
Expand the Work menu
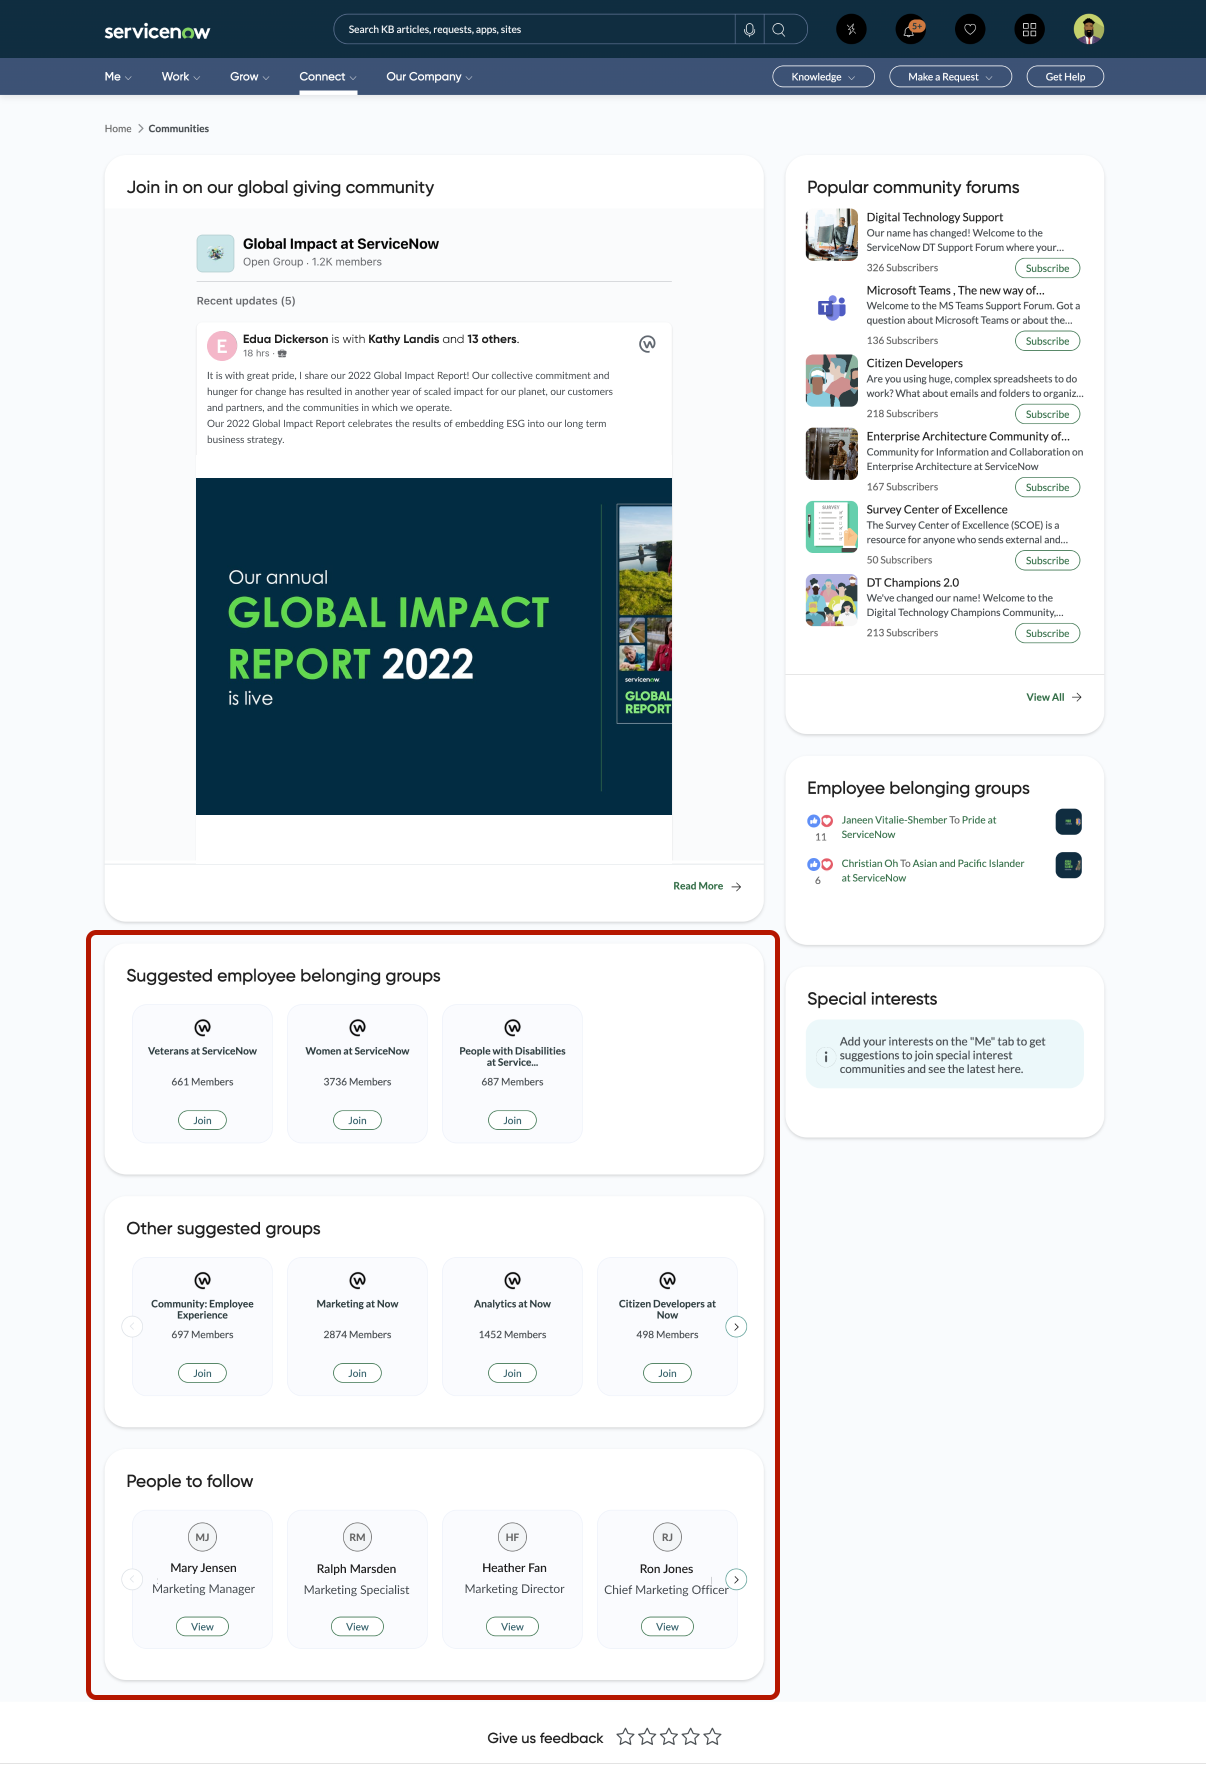(181, 77)
